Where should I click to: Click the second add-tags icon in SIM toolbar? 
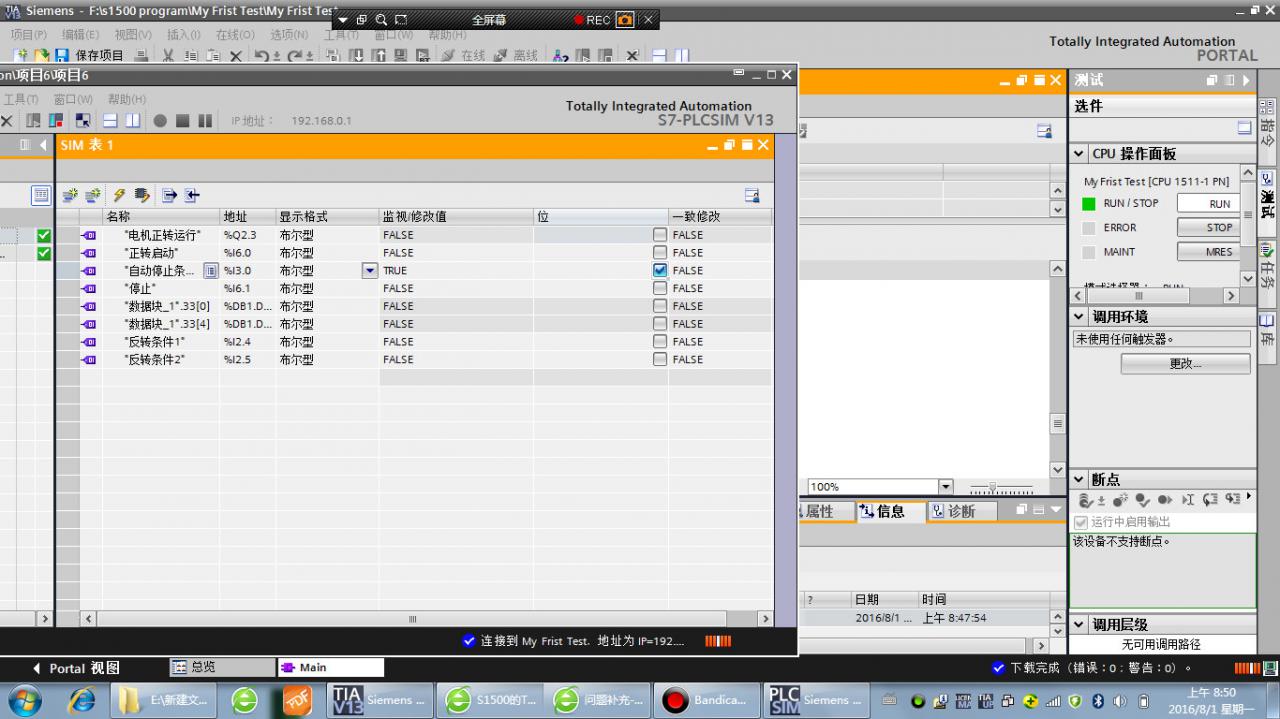(93, 195)
